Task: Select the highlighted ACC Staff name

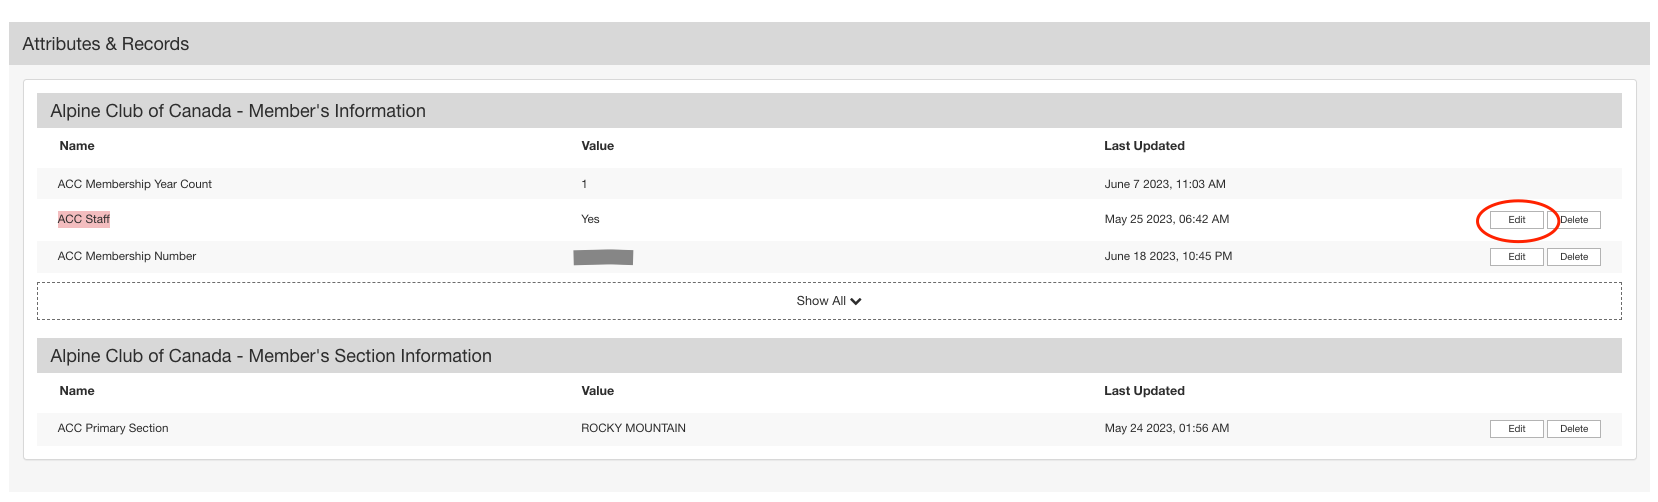Action: (x=84, y=219)
